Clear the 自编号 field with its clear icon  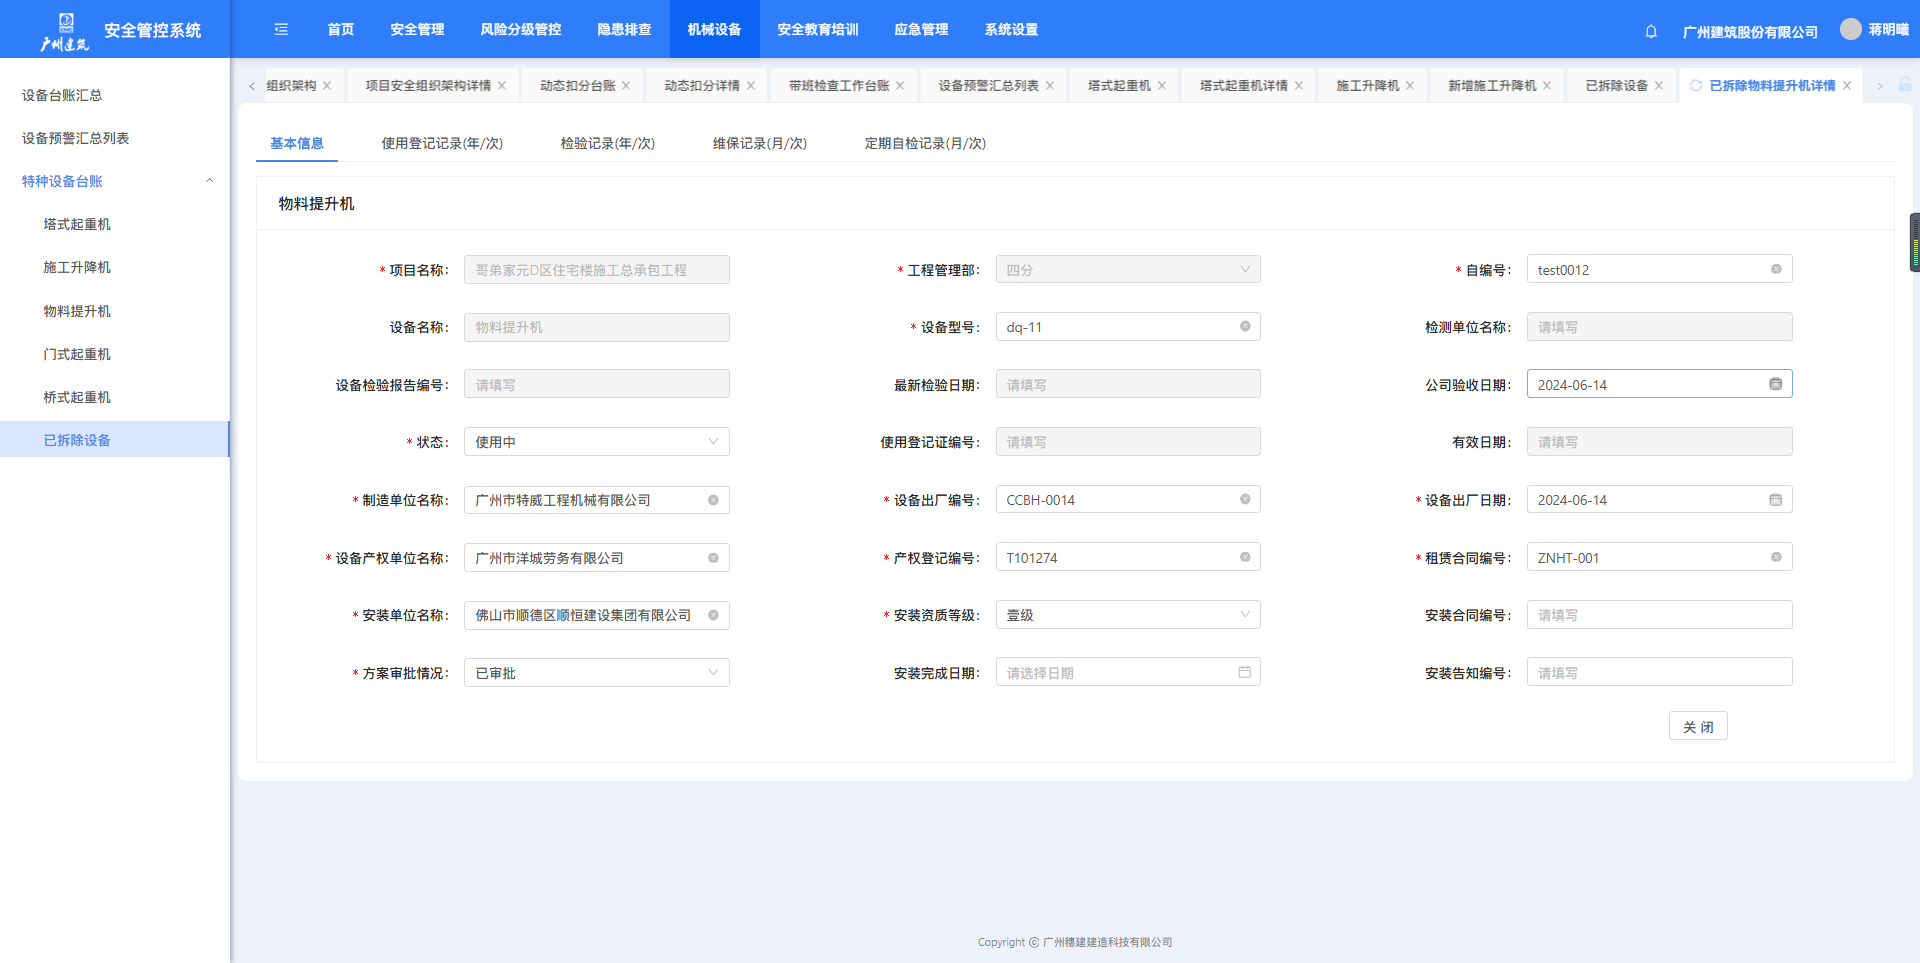pyautogui.click(x=1776, y=269)
